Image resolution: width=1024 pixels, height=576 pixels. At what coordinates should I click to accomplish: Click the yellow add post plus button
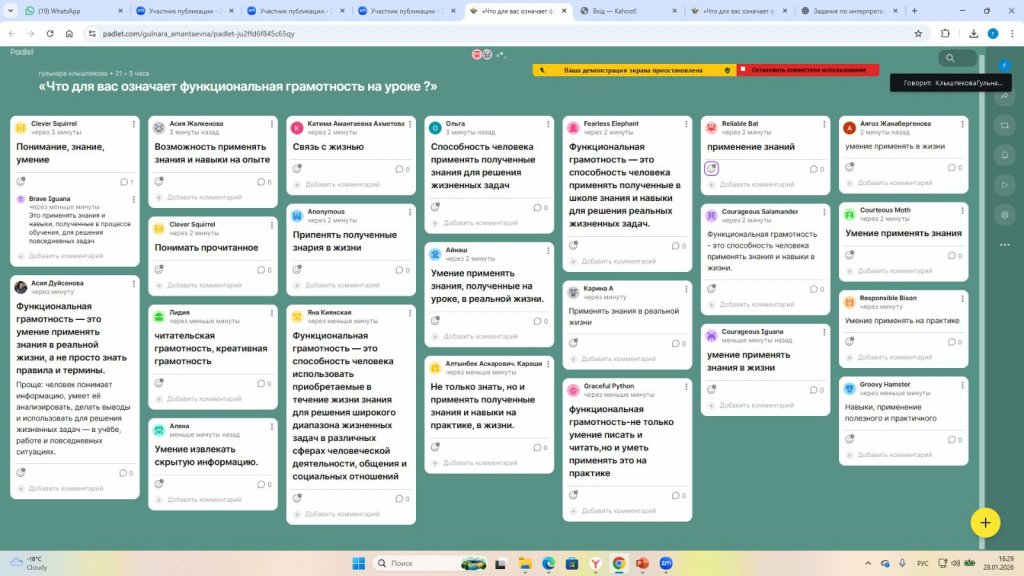pos(985,522)
